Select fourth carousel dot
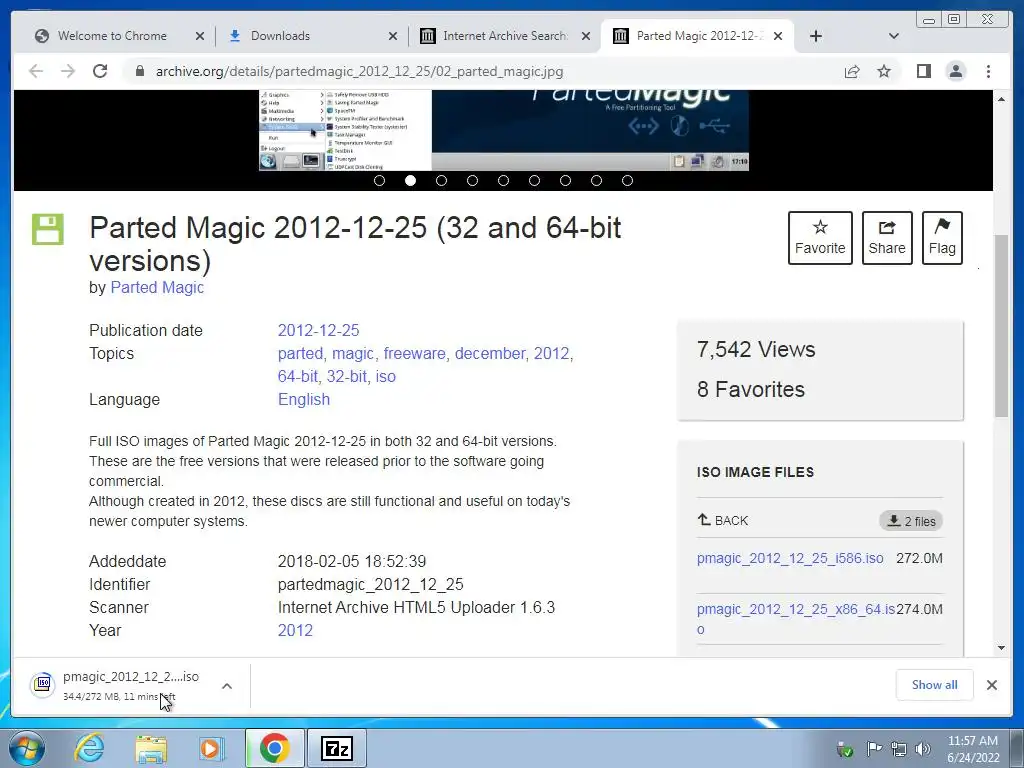The width and height of the screenshot is (1024, 768). click(x=472, y=181)
